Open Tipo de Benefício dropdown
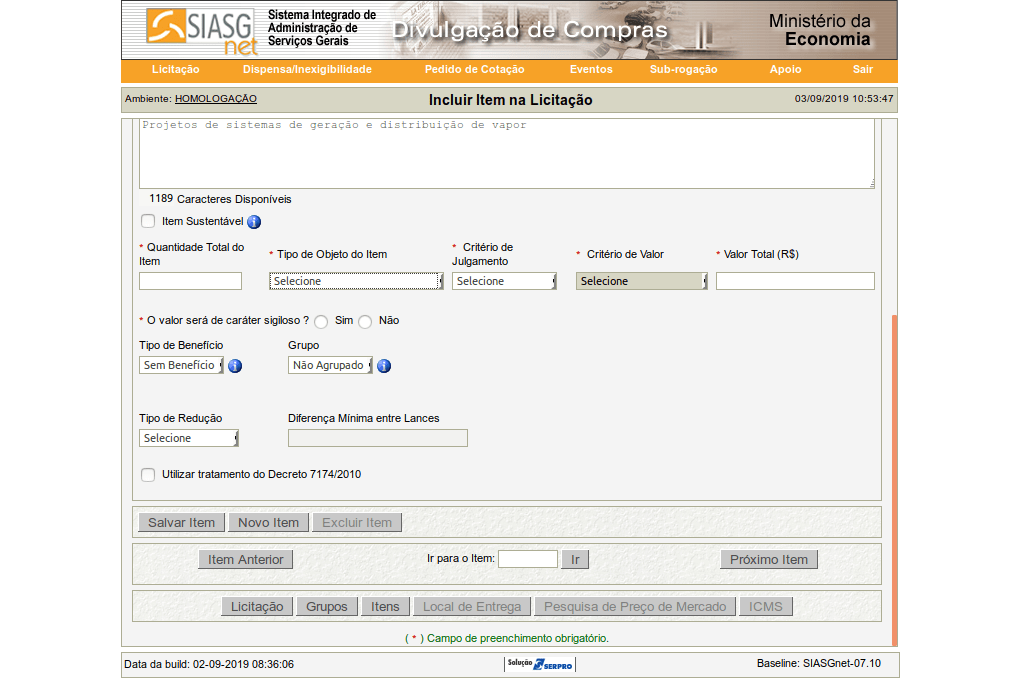1019x679 pixels. pyautogui.click(x=181, y=365)
